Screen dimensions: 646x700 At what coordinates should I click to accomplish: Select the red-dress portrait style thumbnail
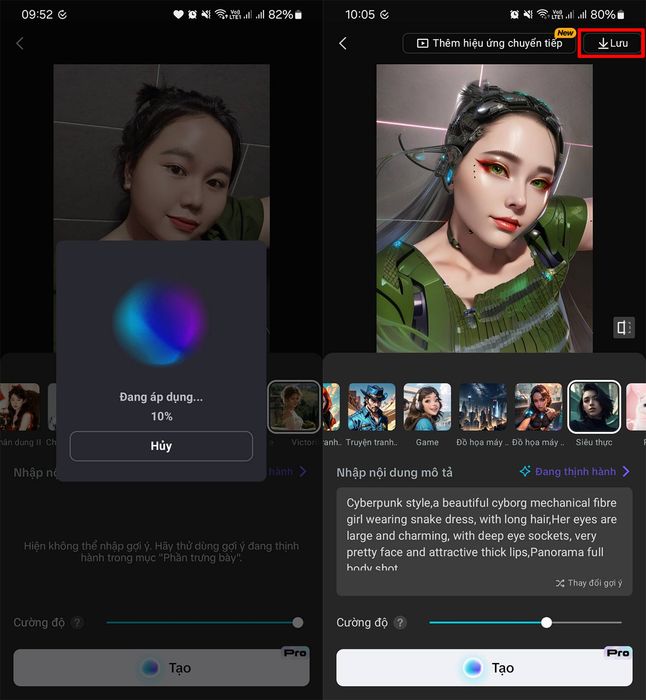[19, 407]
